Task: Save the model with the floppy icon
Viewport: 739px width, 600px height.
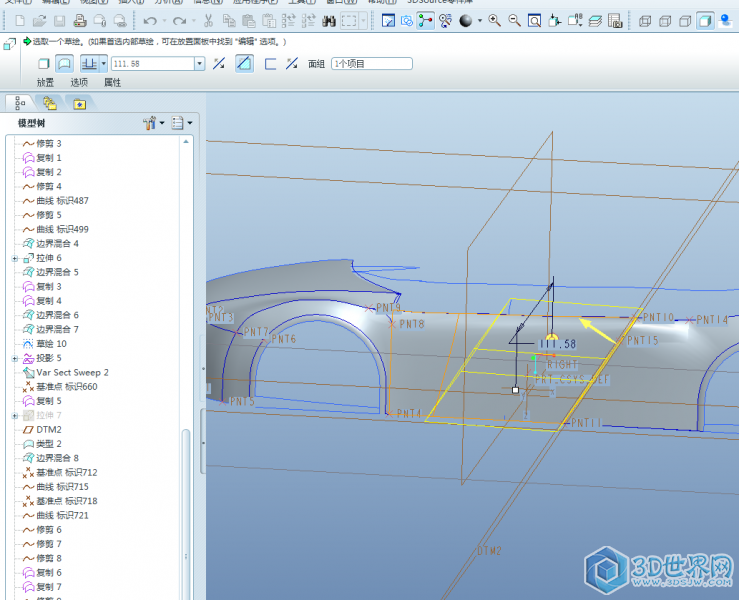Action: (x=59, y=21)
